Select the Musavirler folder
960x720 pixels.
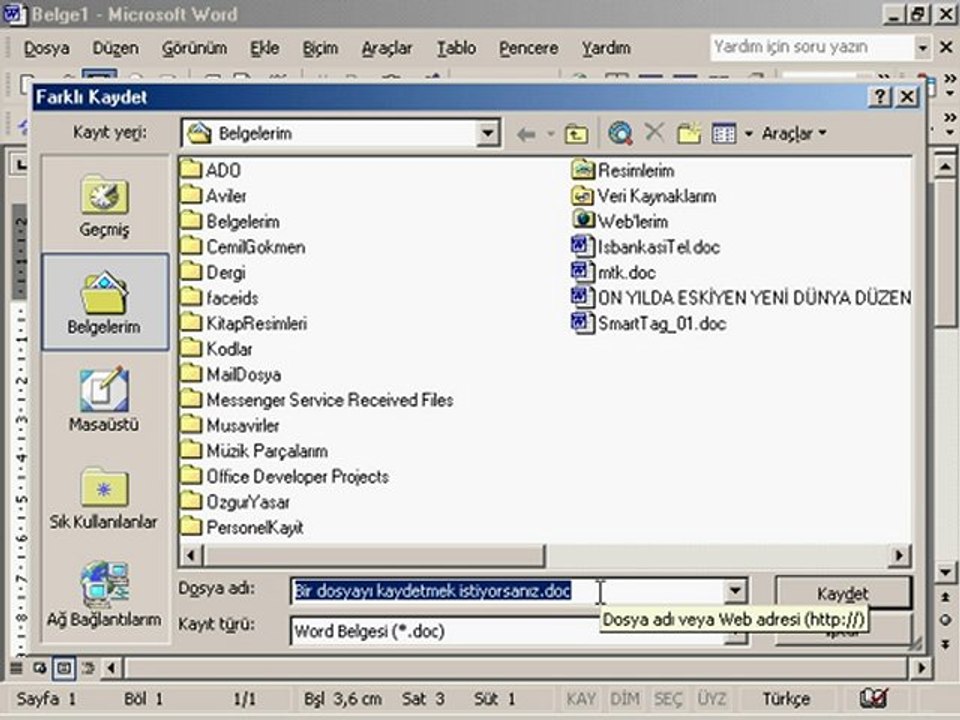230,425
